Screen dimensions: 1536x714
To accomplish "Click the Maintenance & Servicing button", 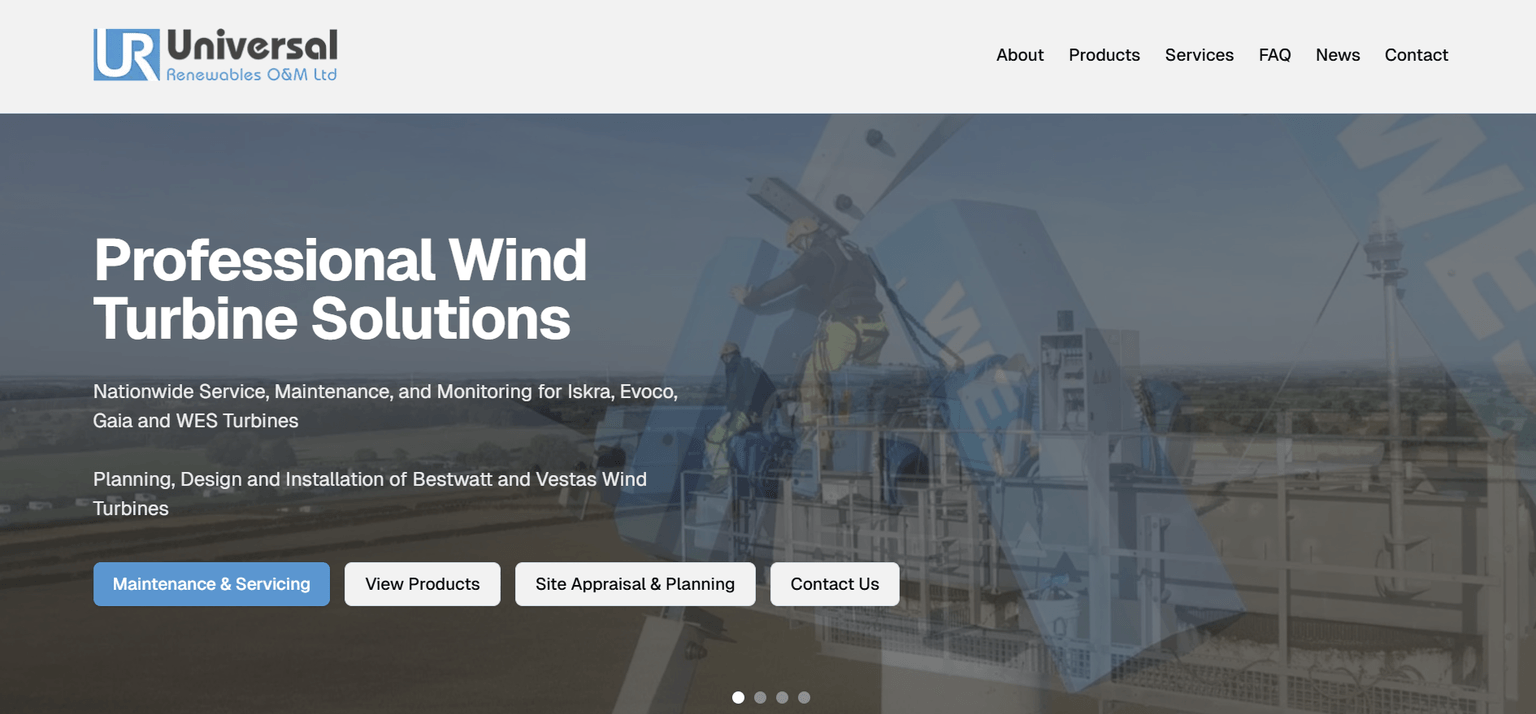I will [211, 583].
